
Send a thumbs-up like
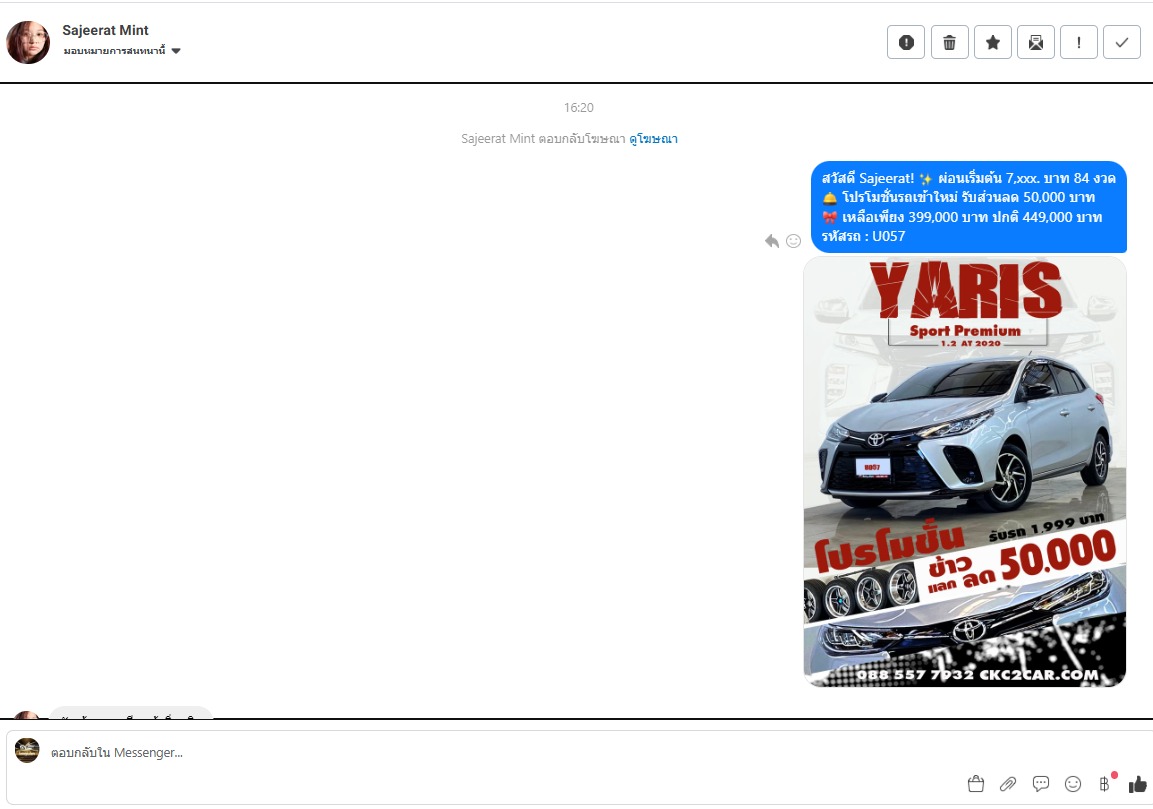(x=1138, y=784)
